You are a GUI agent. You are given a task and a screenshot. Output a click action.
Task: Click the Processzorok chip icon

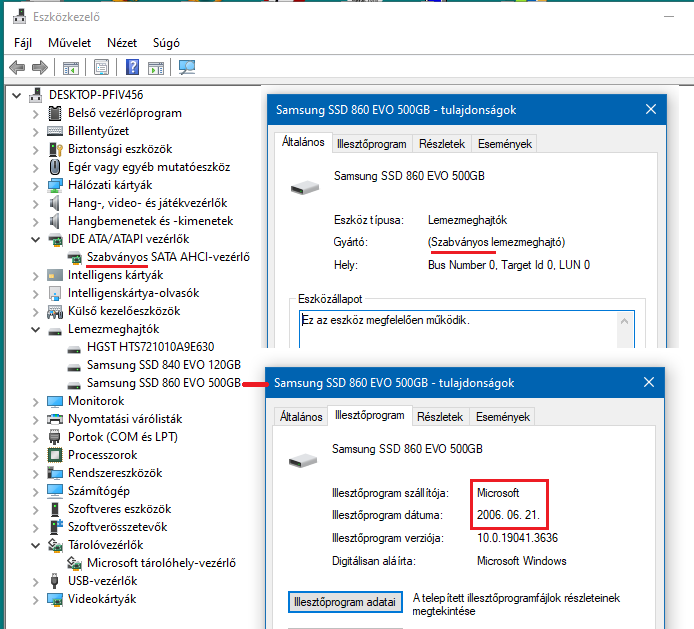click(x=55, y=455)
